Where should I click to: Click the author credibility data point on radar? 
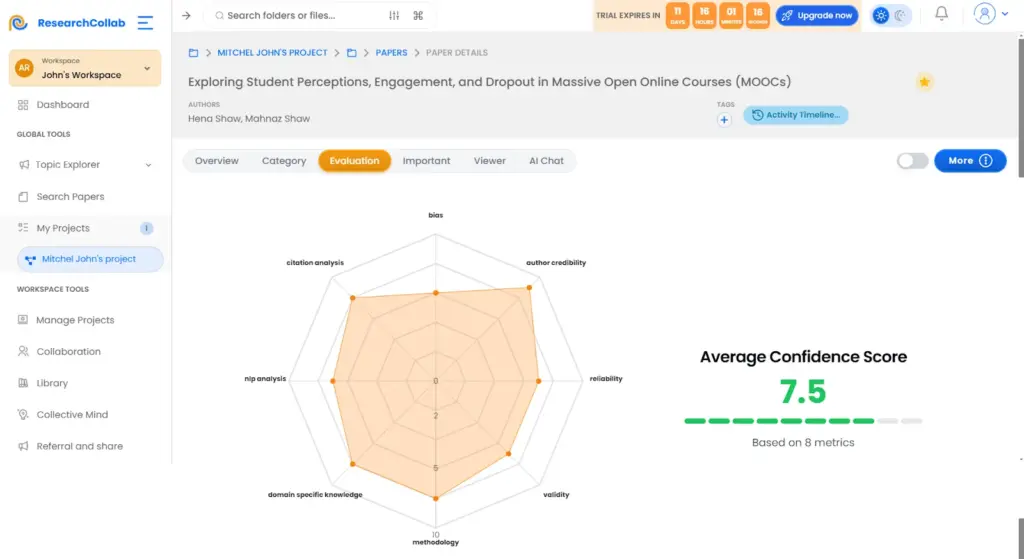[x=529, y=287]
